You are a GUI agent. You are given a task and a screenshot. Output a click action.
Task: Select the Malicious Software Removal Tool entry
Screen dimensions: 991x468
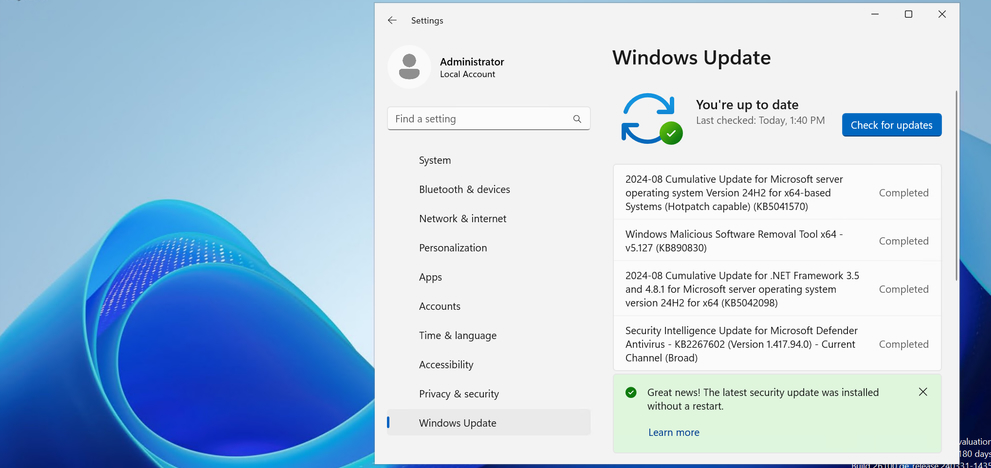[777, 241]
